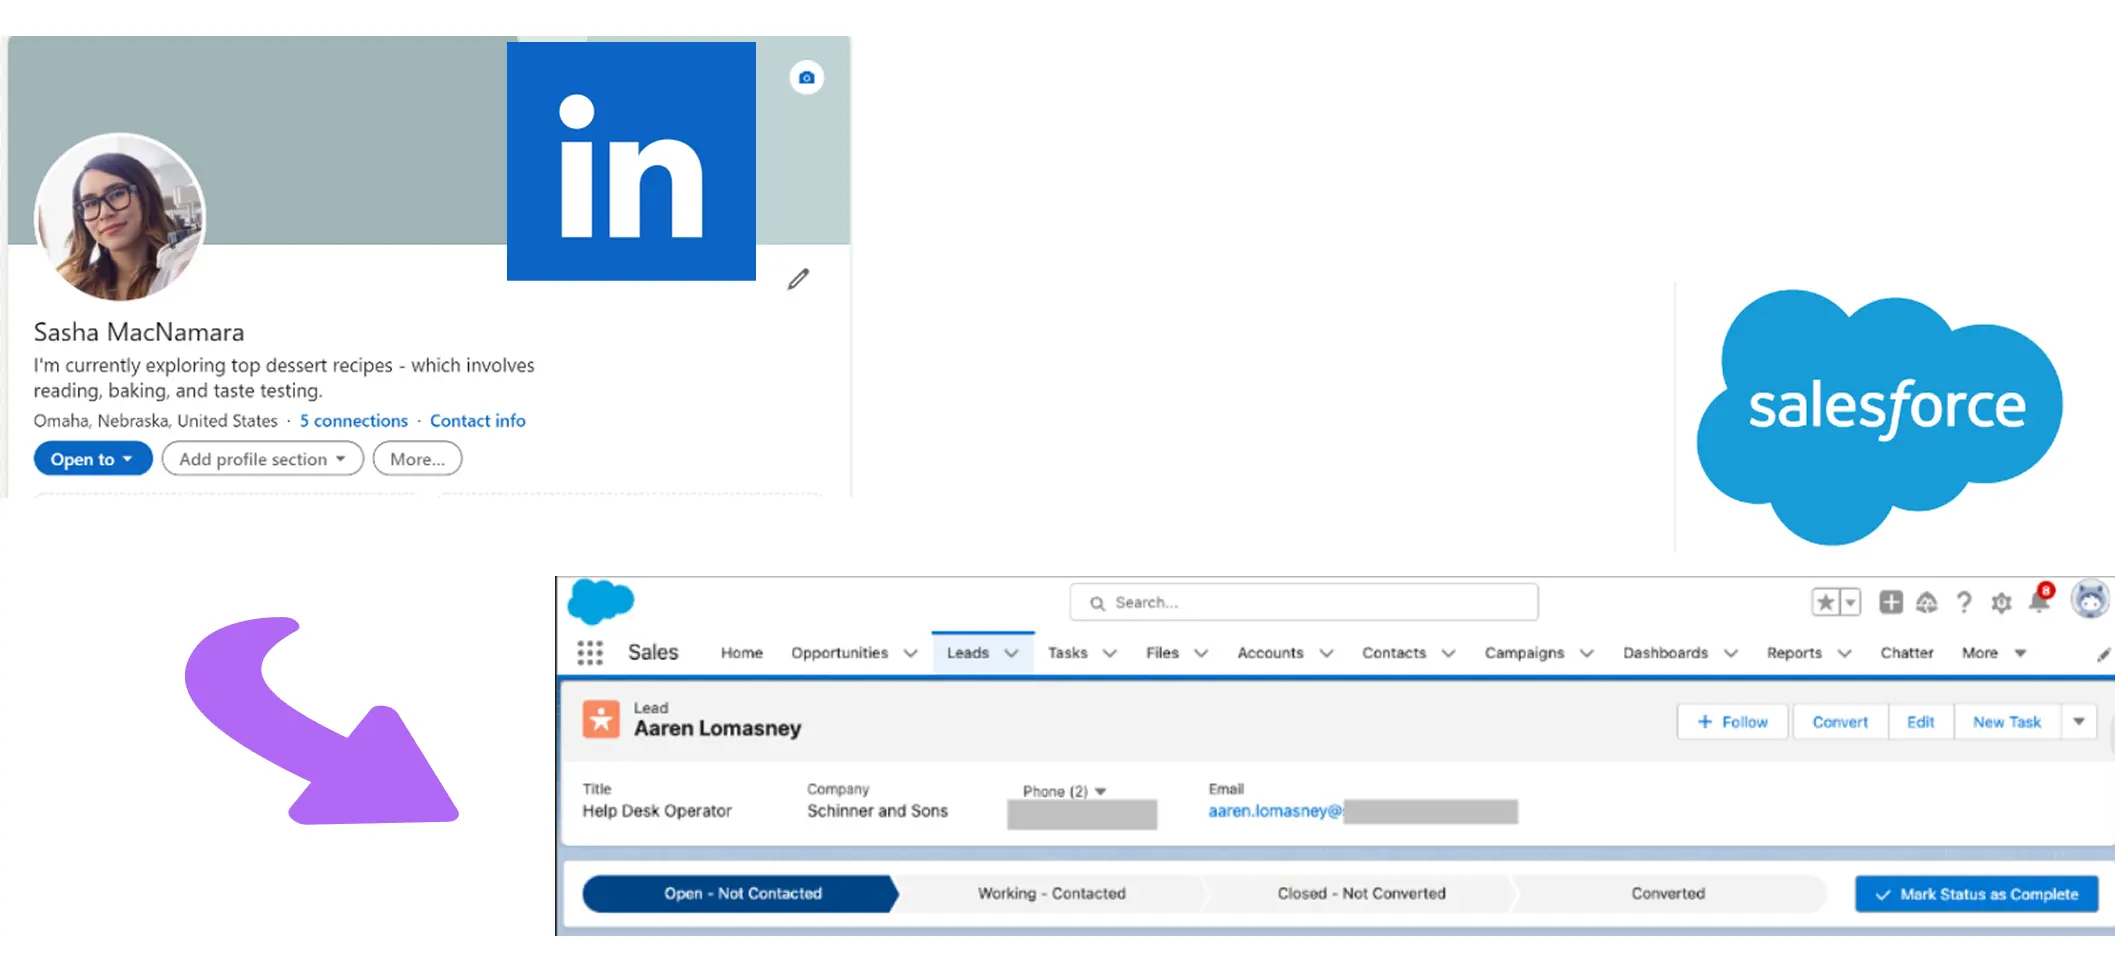2115x954 pixels.
Task: Click the pencil edit profile icon
Action: (798, 279)
